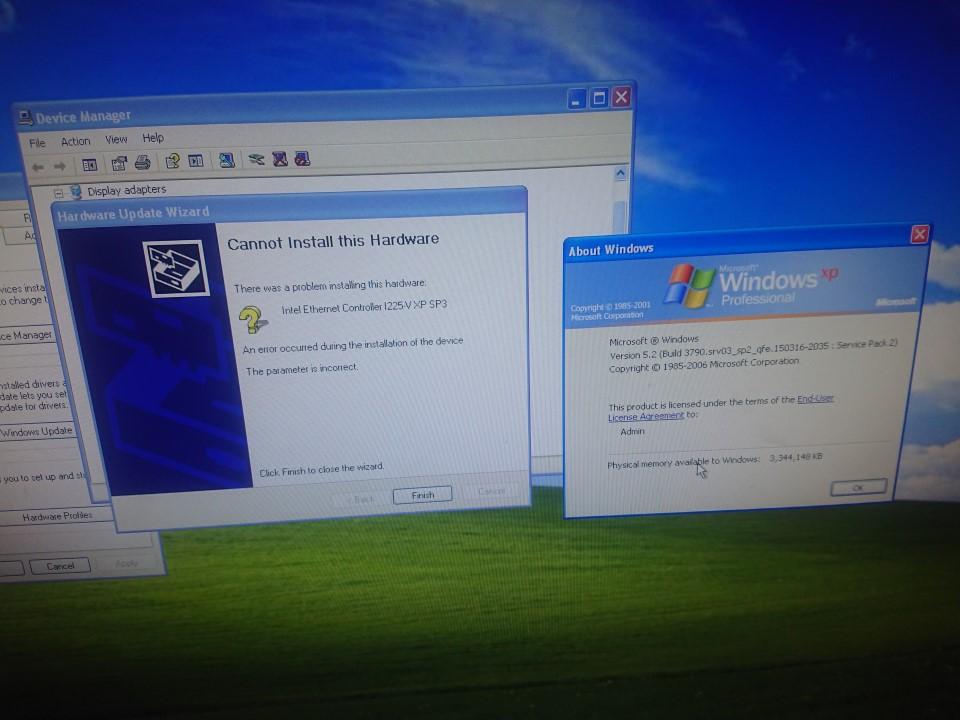Toggle the action pane icon in Device Manager toolbar

point(196,161)
